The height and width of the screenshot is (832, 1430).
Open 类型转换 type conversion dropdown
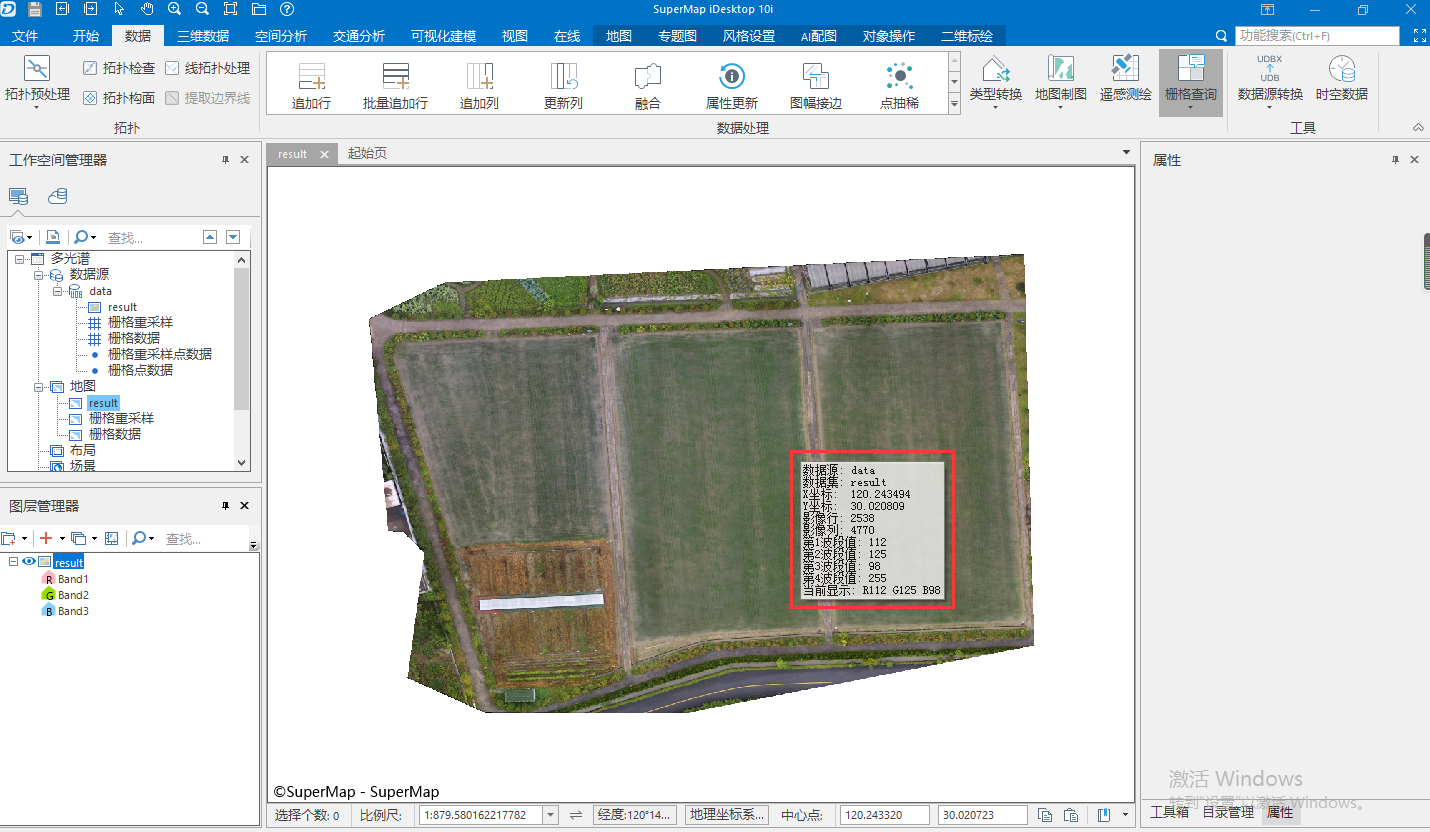point(995,107)
